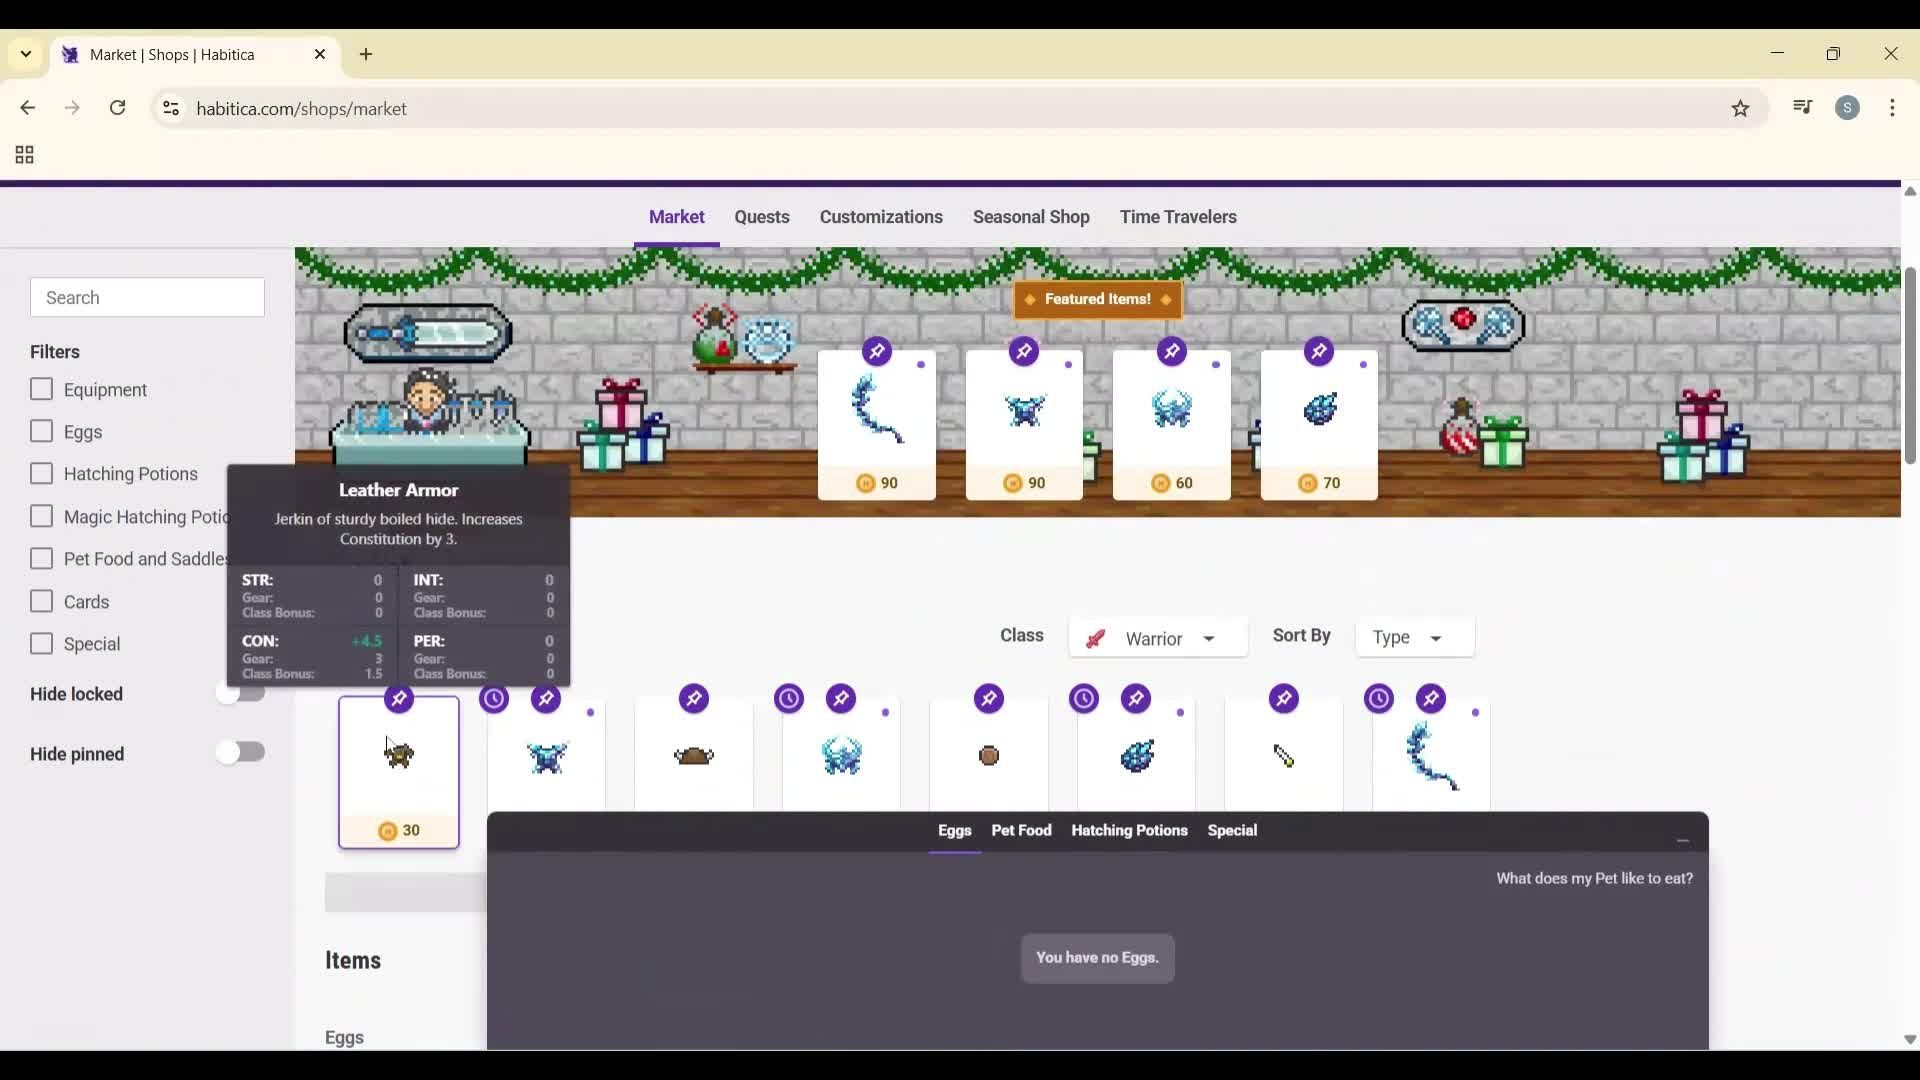
Task: Click the 'What does my Pet like to eat?' link
Action: (1594, 879)
